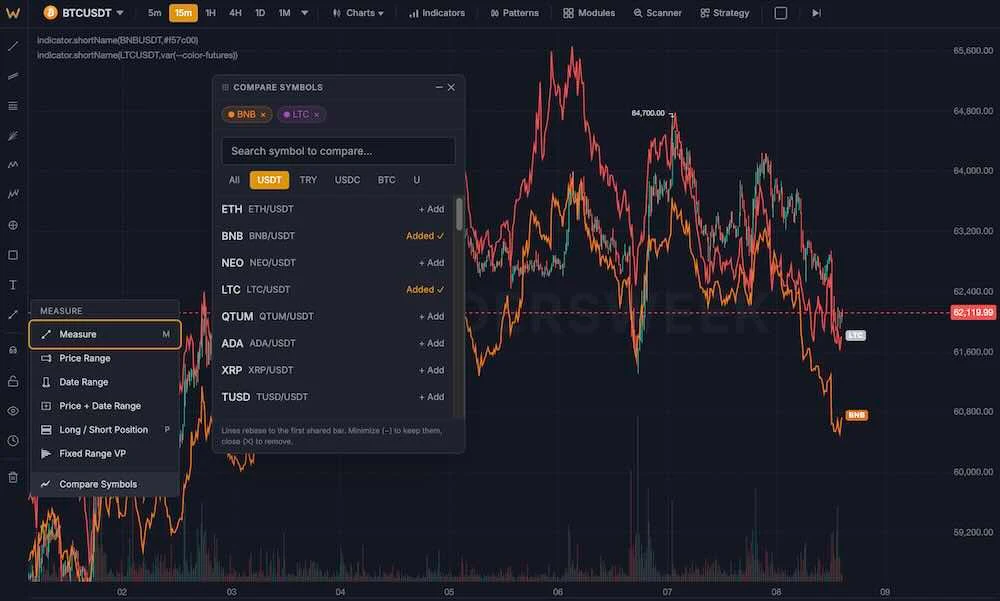Remove the BNB compare chip
The image size is (1000, 601).
pyautogui.click(x=263, y=115)
